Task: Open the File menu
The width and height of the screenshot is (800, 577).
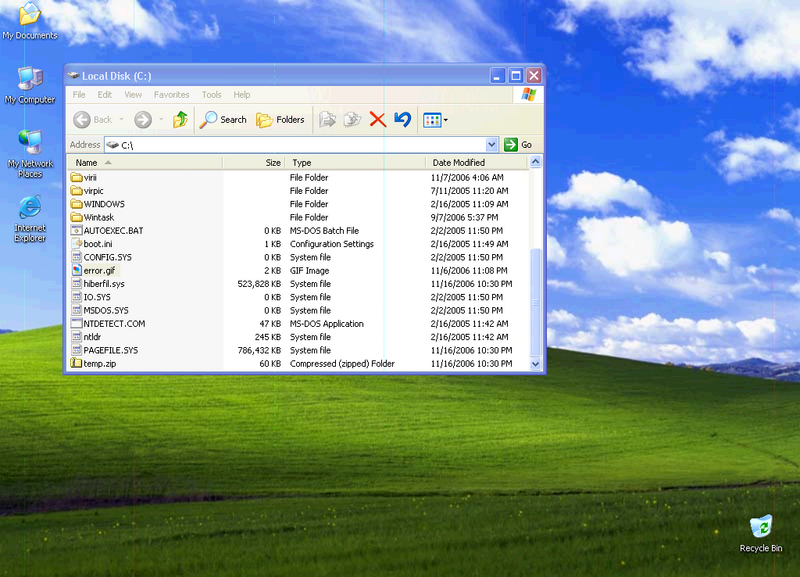Action: [x=79, y=95]
